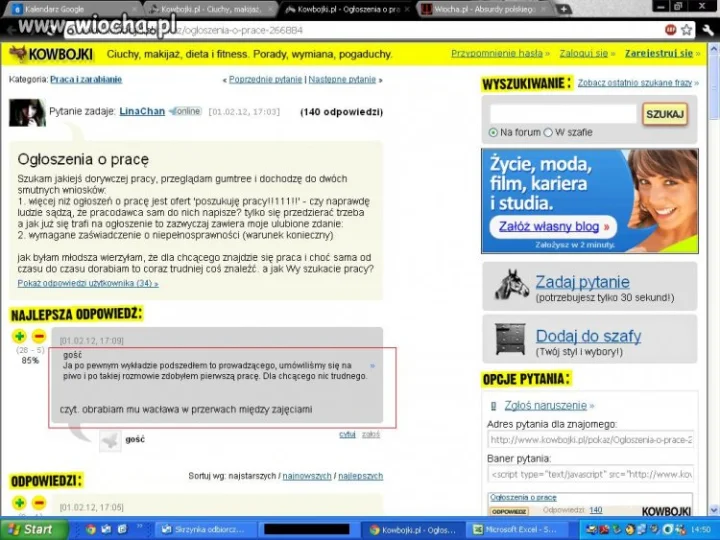Viewport: 720px width, 540px height.
Task: Click the small arrow inside the quoted answer
Action: 372,366
